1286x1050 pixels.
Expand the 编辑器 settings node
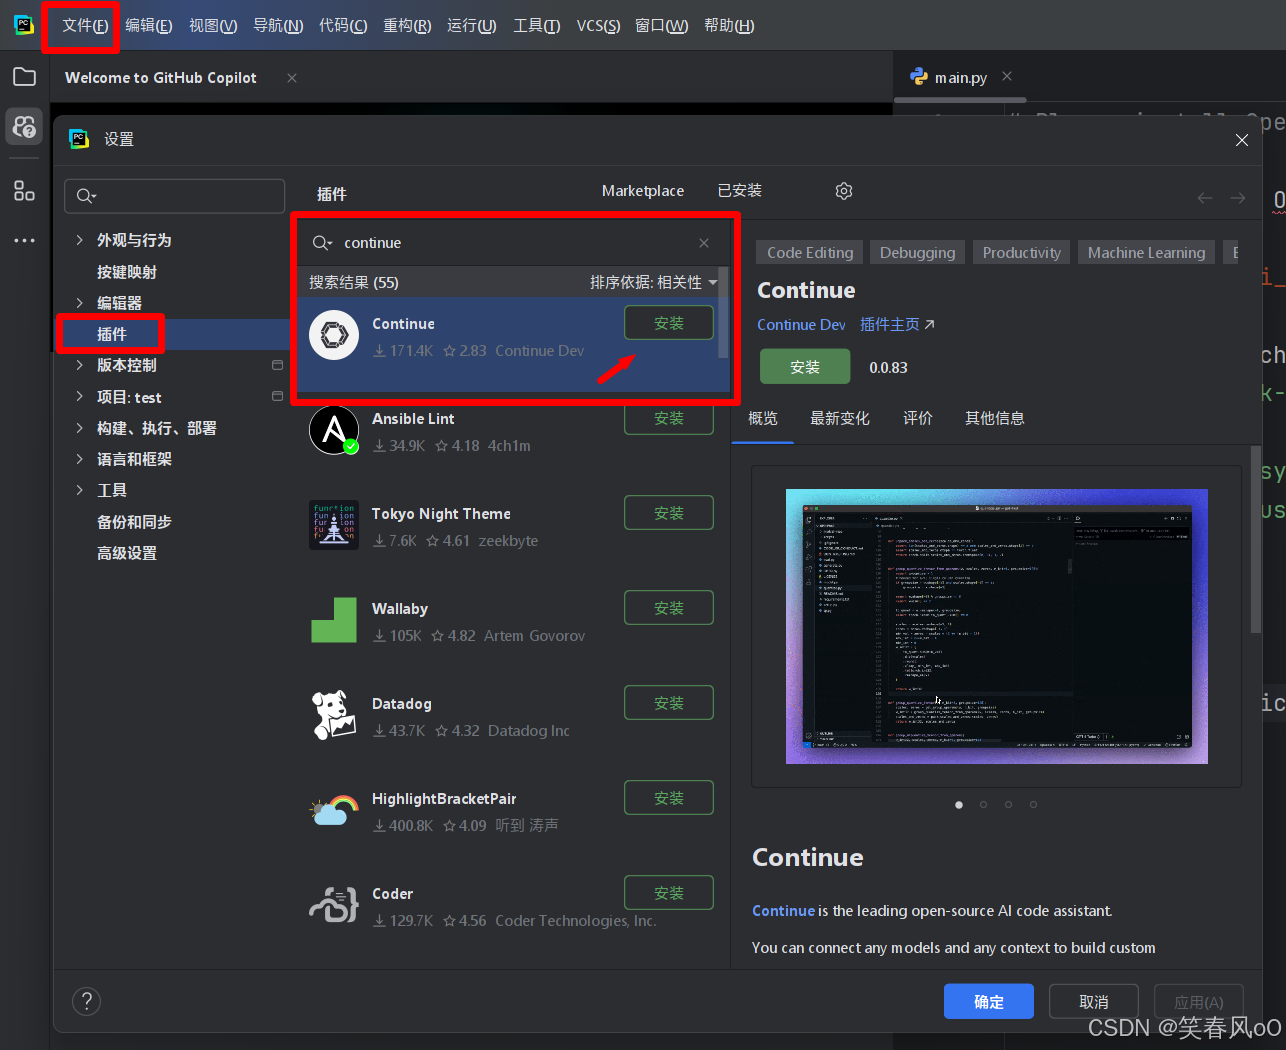click(80, 303)
